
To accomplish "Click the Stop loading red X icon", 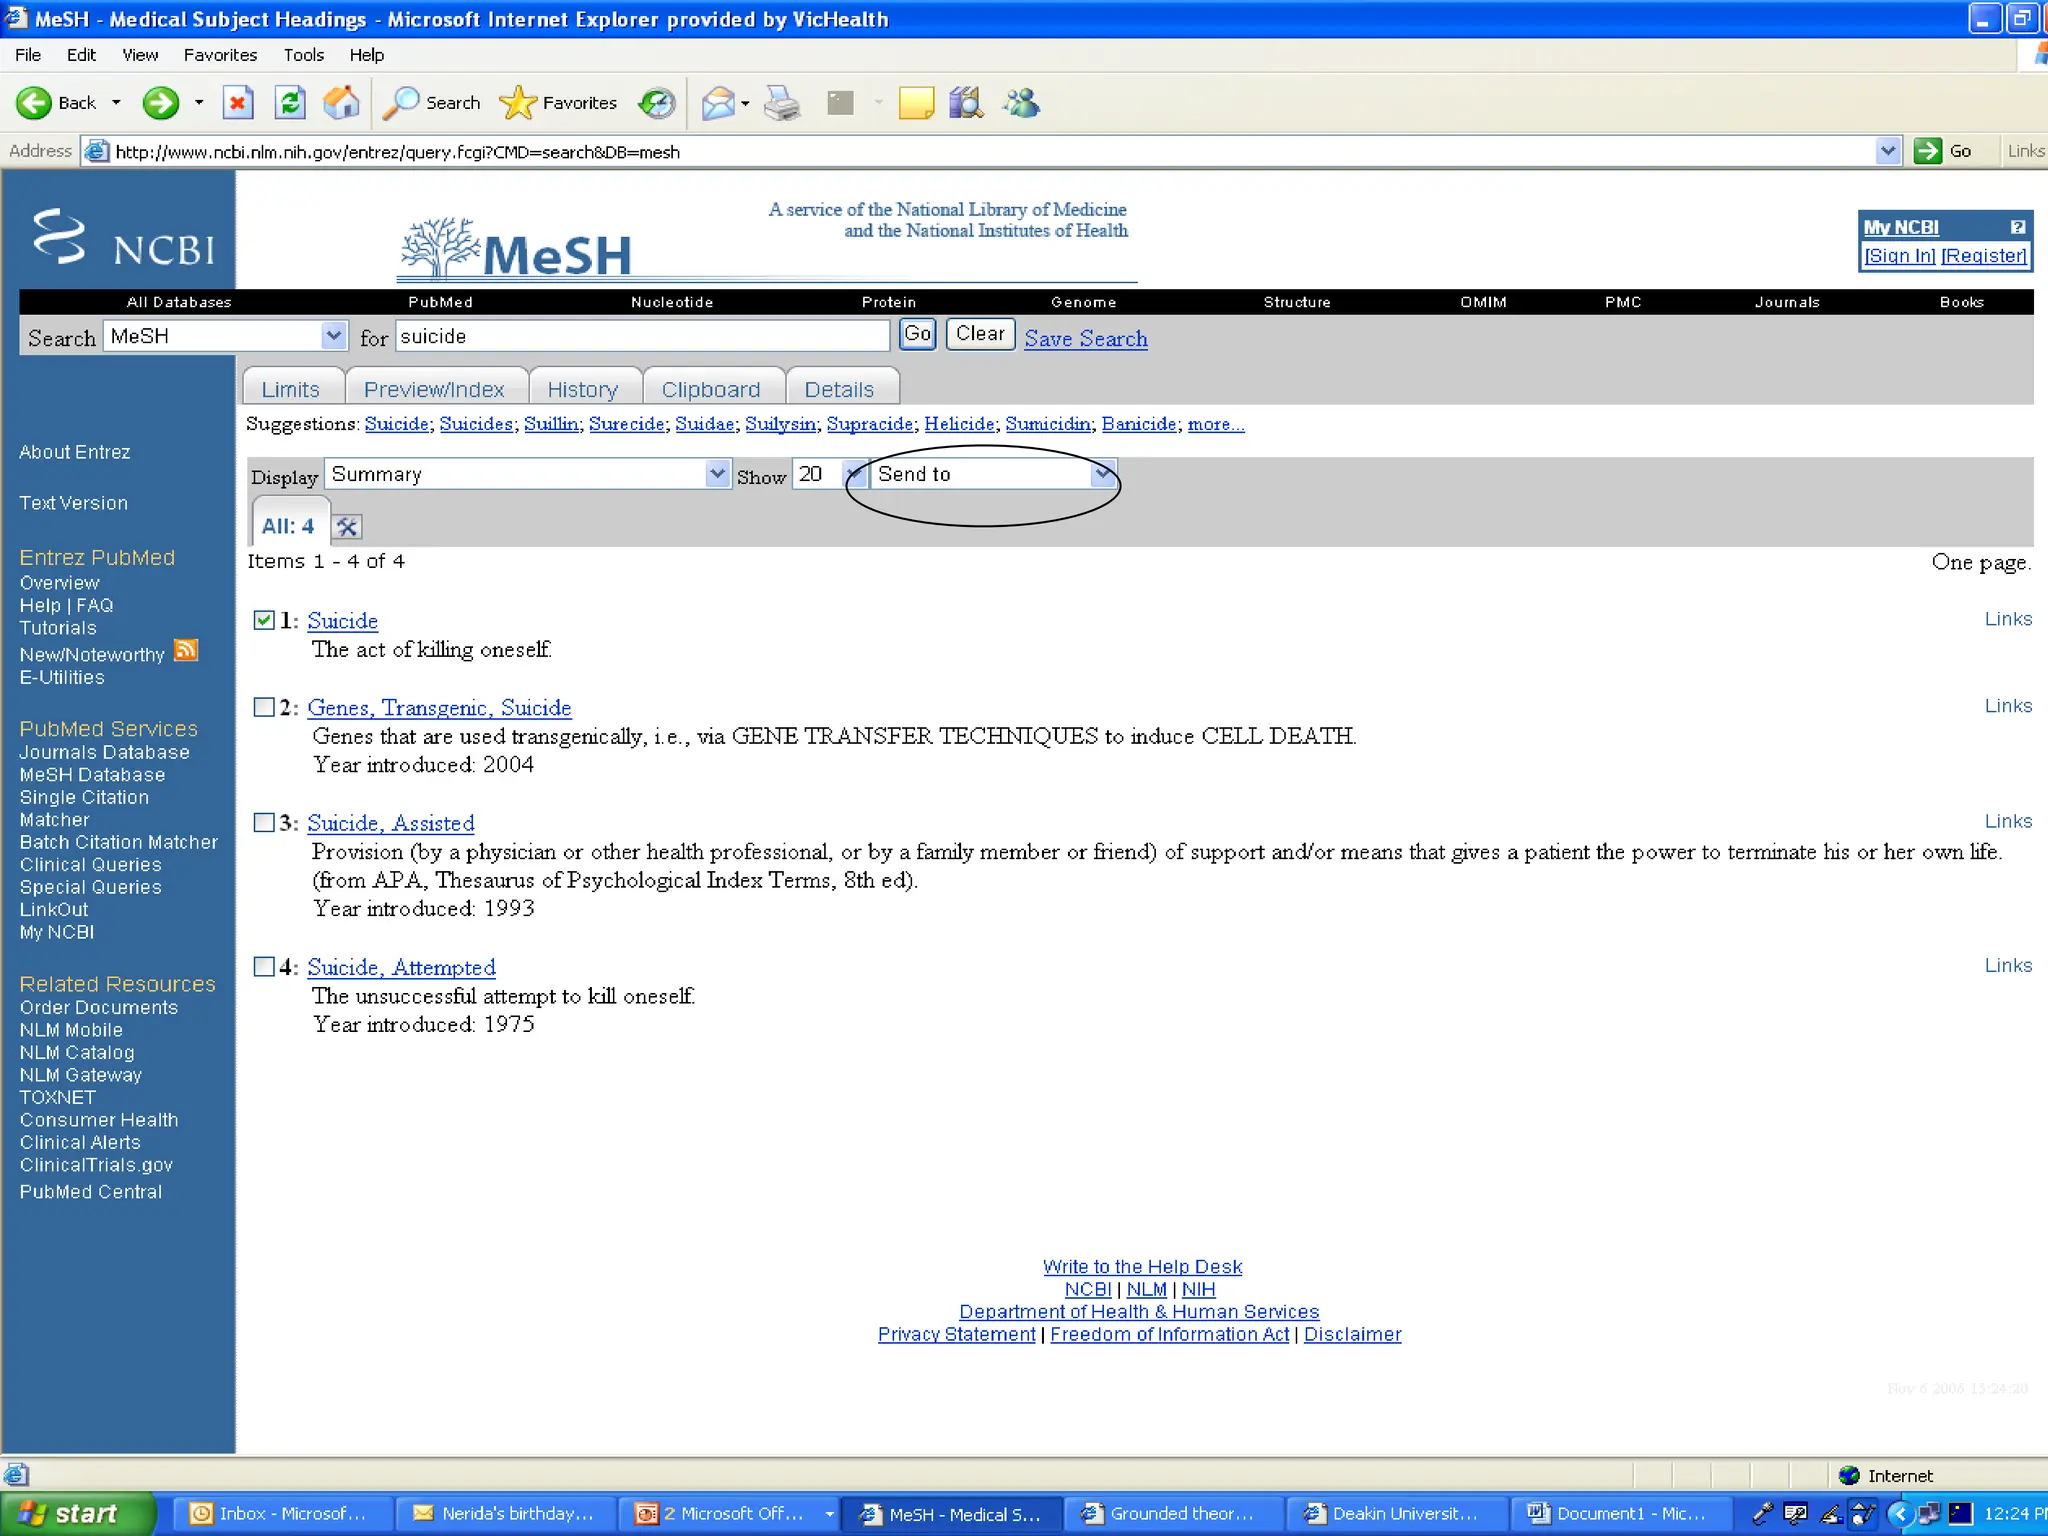I will point(238,103).
